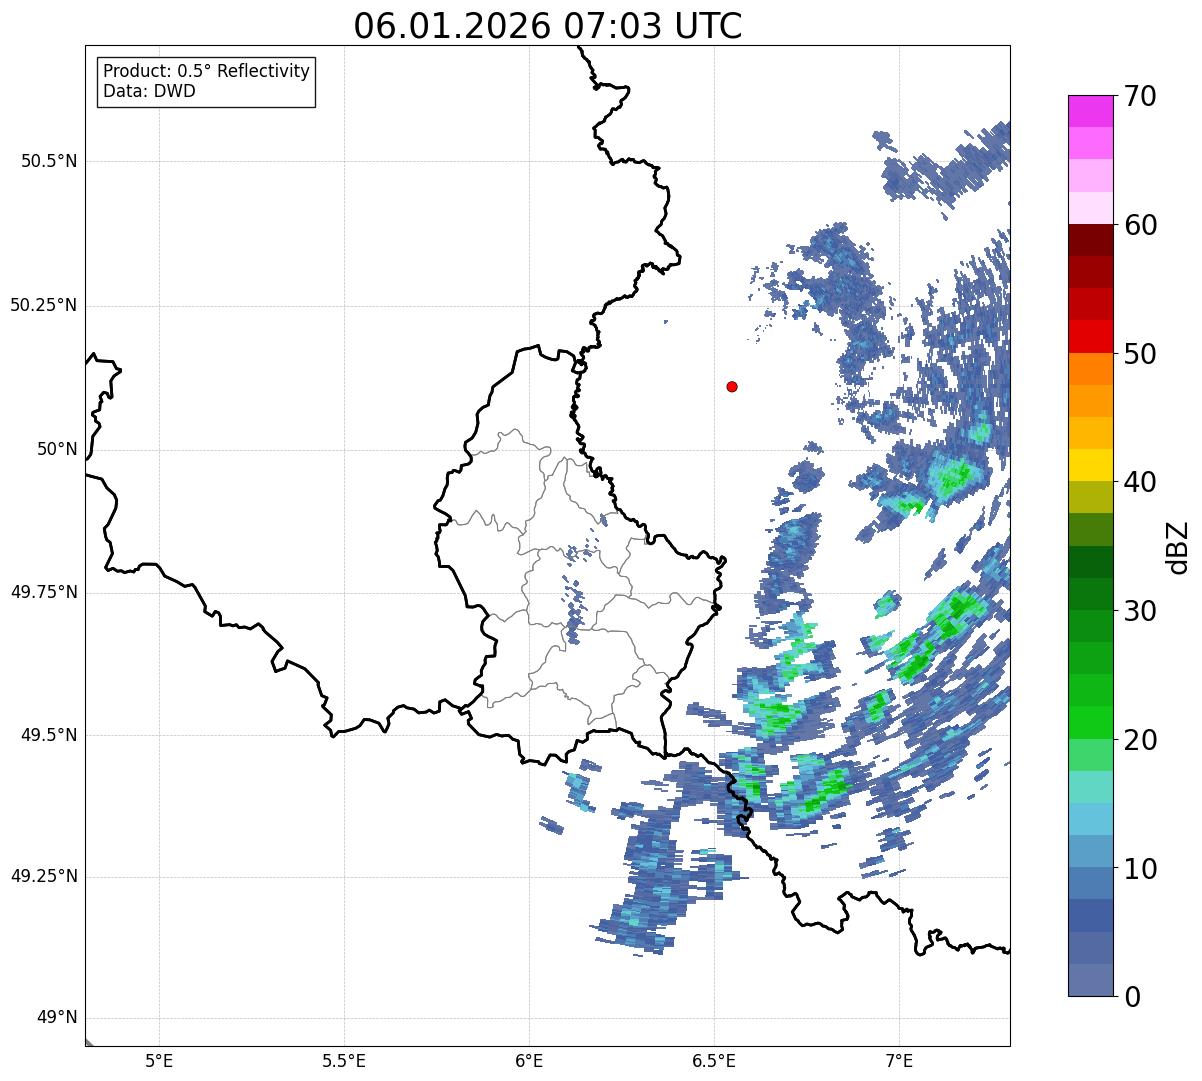The height and width of the screenshot is (1081, 1202).
Task: Click the 49.5°N latitude label
Action: click(48, 735)
